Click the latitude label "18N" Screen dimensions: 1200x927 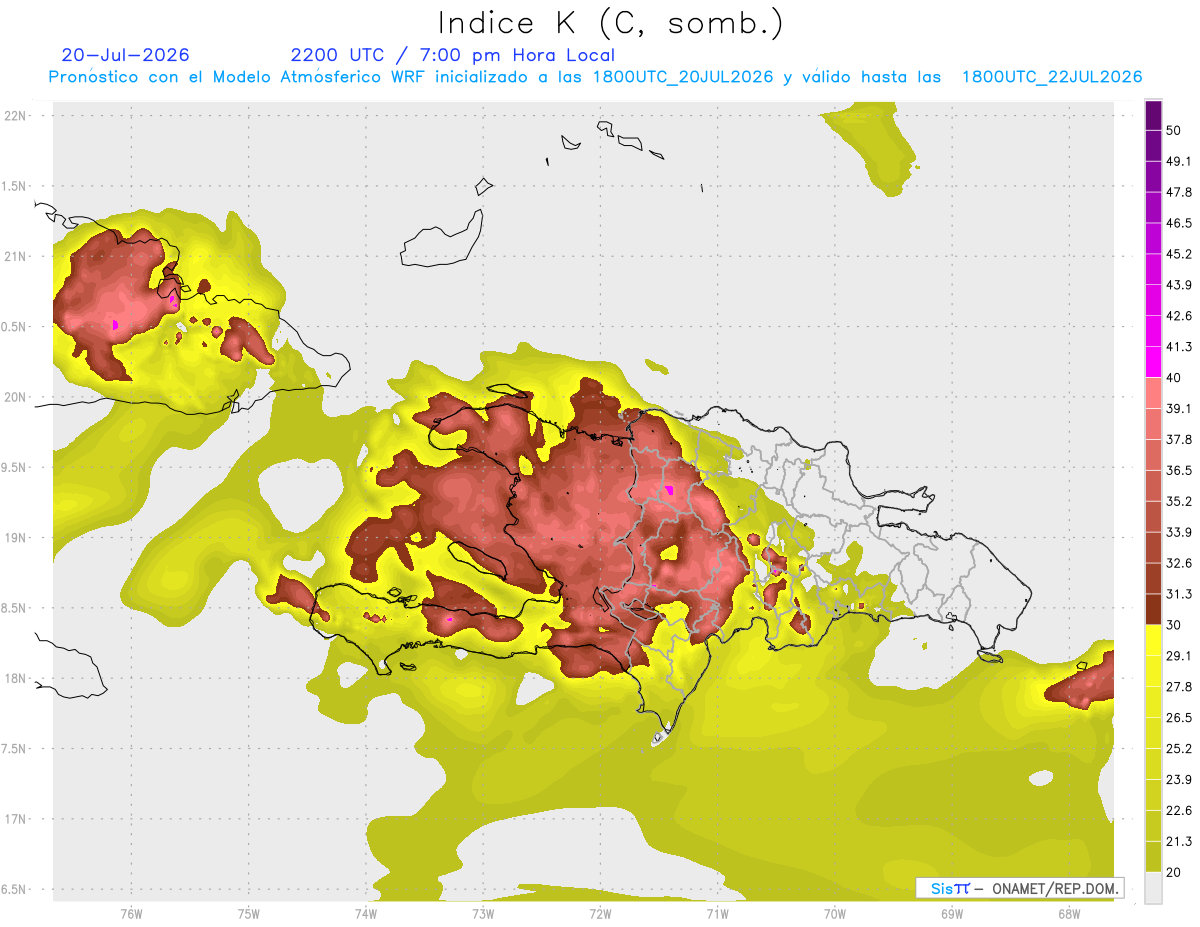click(x=17, y=678)
